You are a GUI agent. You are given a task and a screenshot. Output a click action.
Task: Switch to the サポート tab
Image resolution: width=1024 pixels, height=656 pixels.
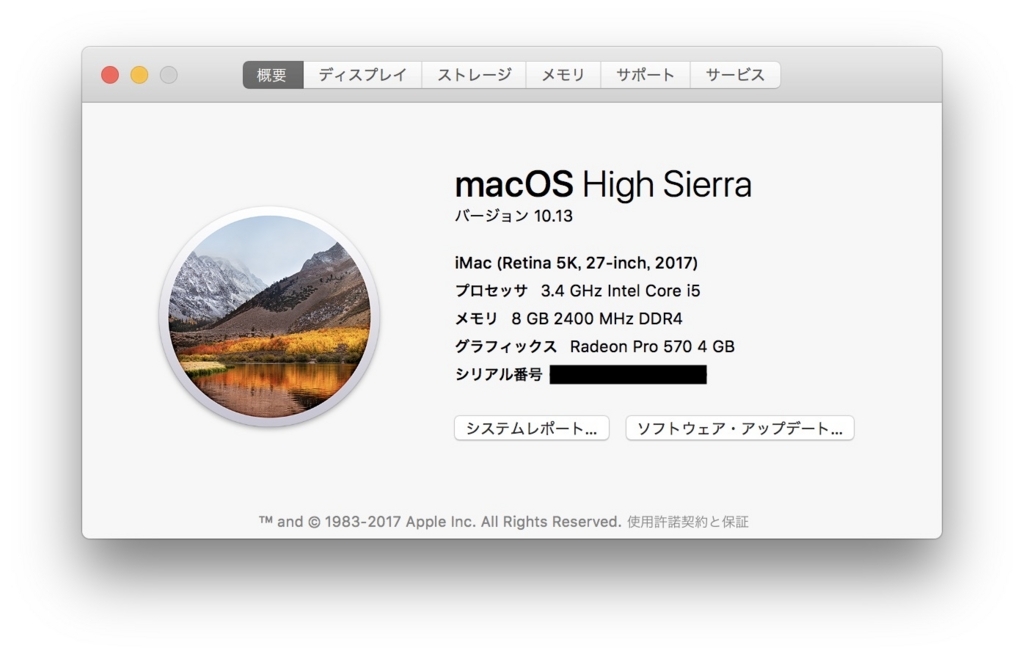644,74
